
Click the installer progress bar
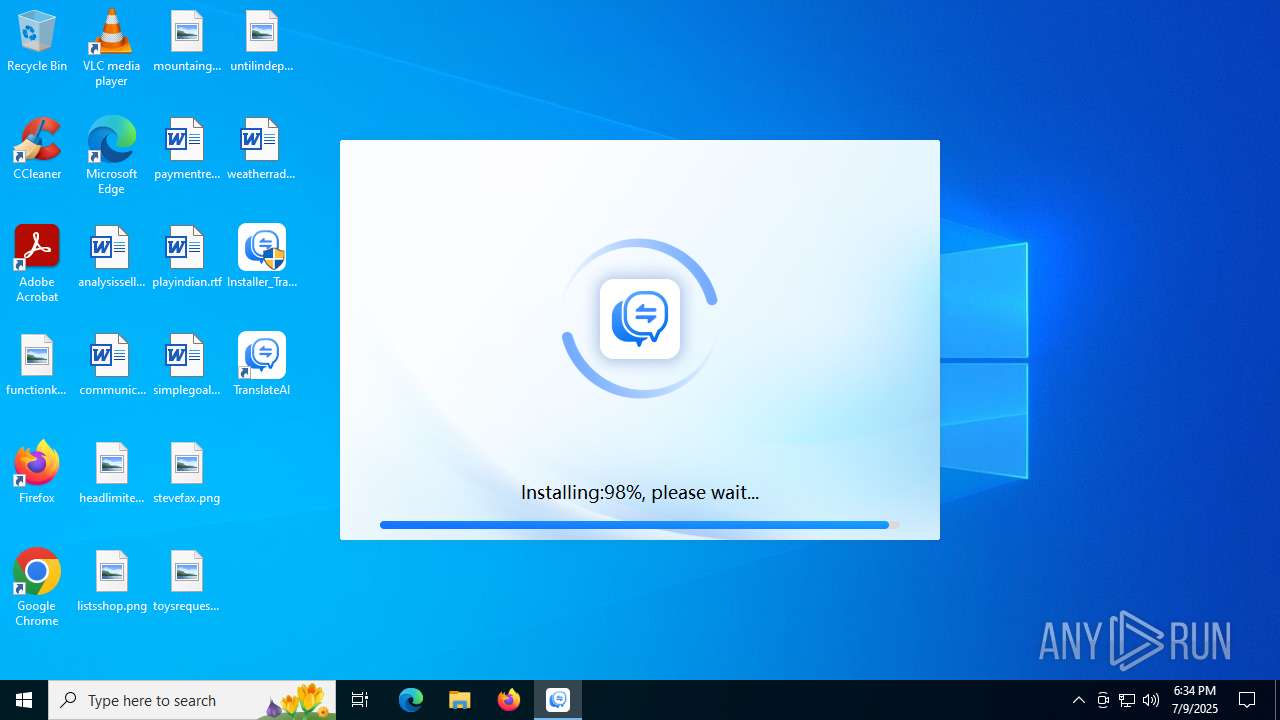click(640, 524)
